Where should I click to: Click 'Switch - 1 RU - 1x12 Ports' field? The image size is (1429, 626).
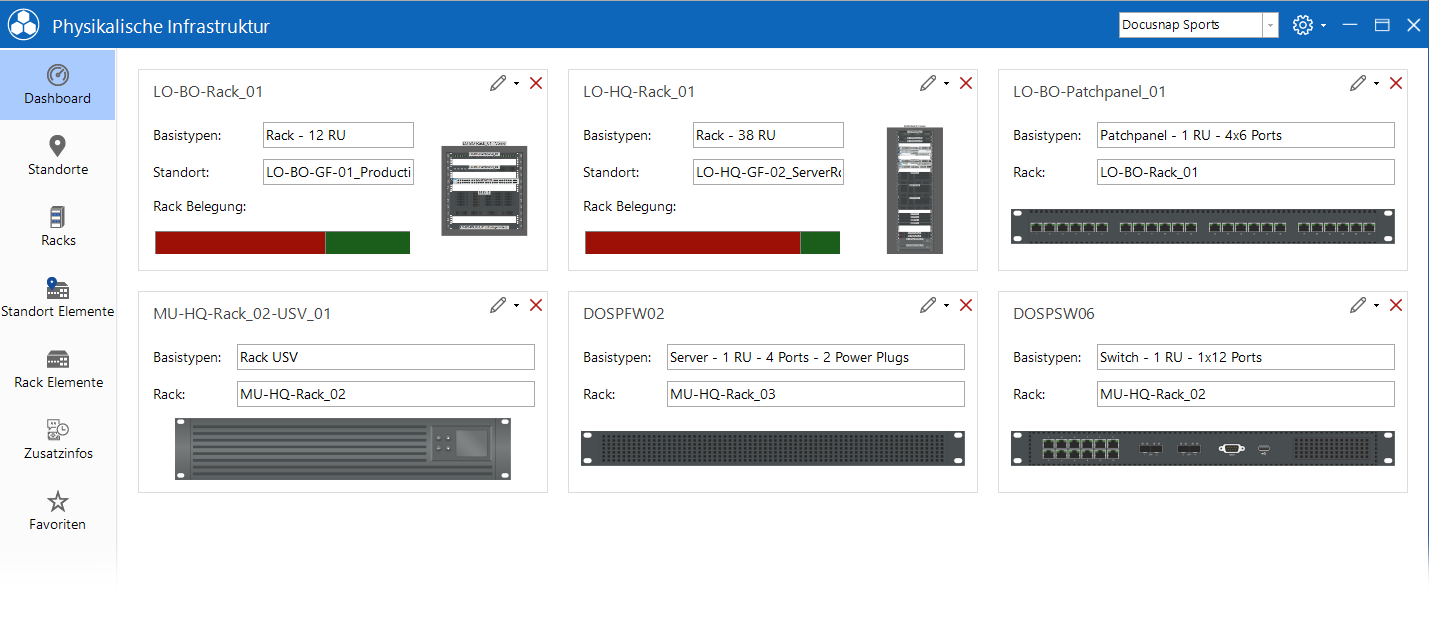click(x=1245, y=357)
